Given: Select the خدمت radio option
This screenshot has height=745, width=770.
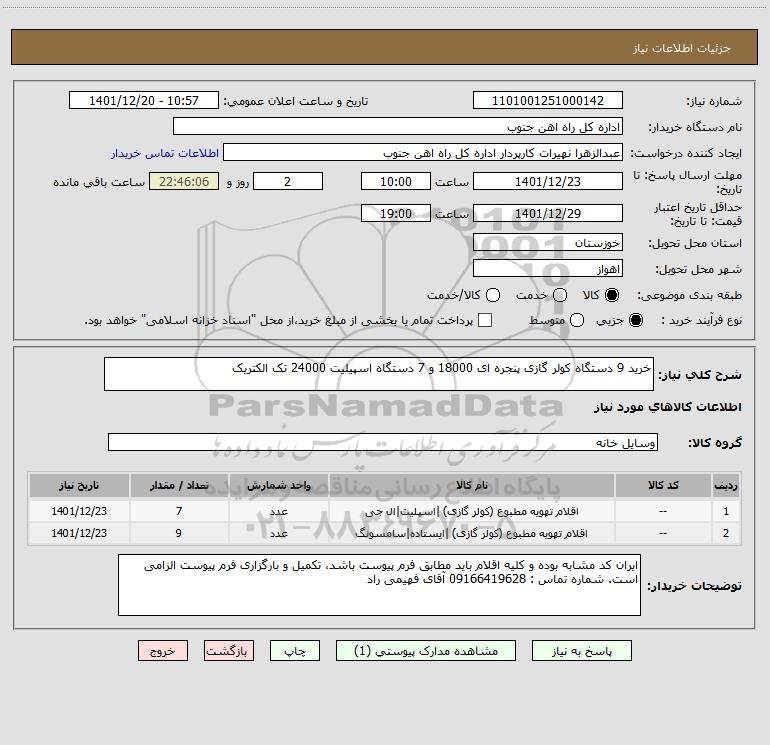Looking at the screenshot, I should click(560, 295).
